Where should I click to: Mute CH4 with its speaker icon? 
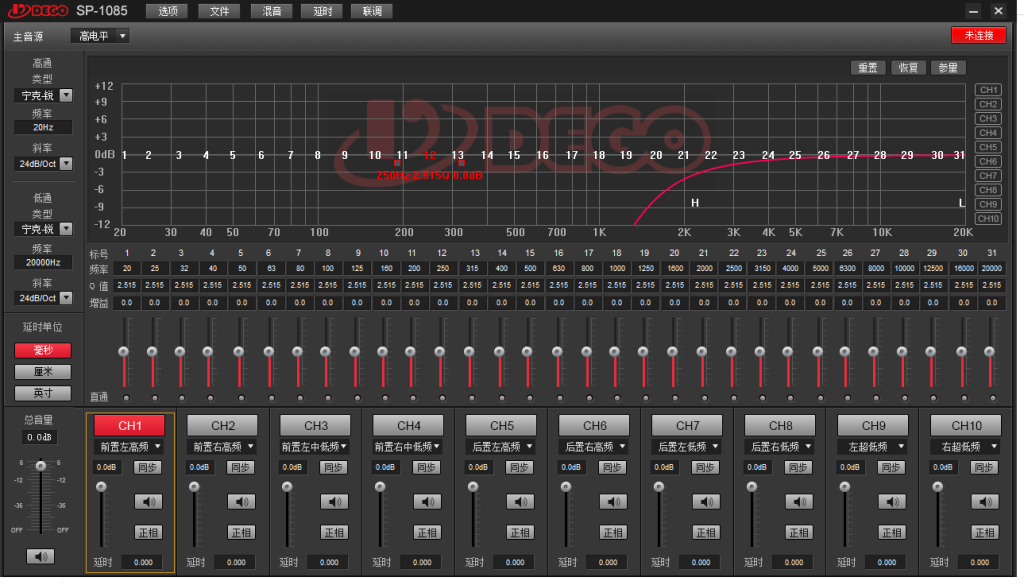point(427,501)
